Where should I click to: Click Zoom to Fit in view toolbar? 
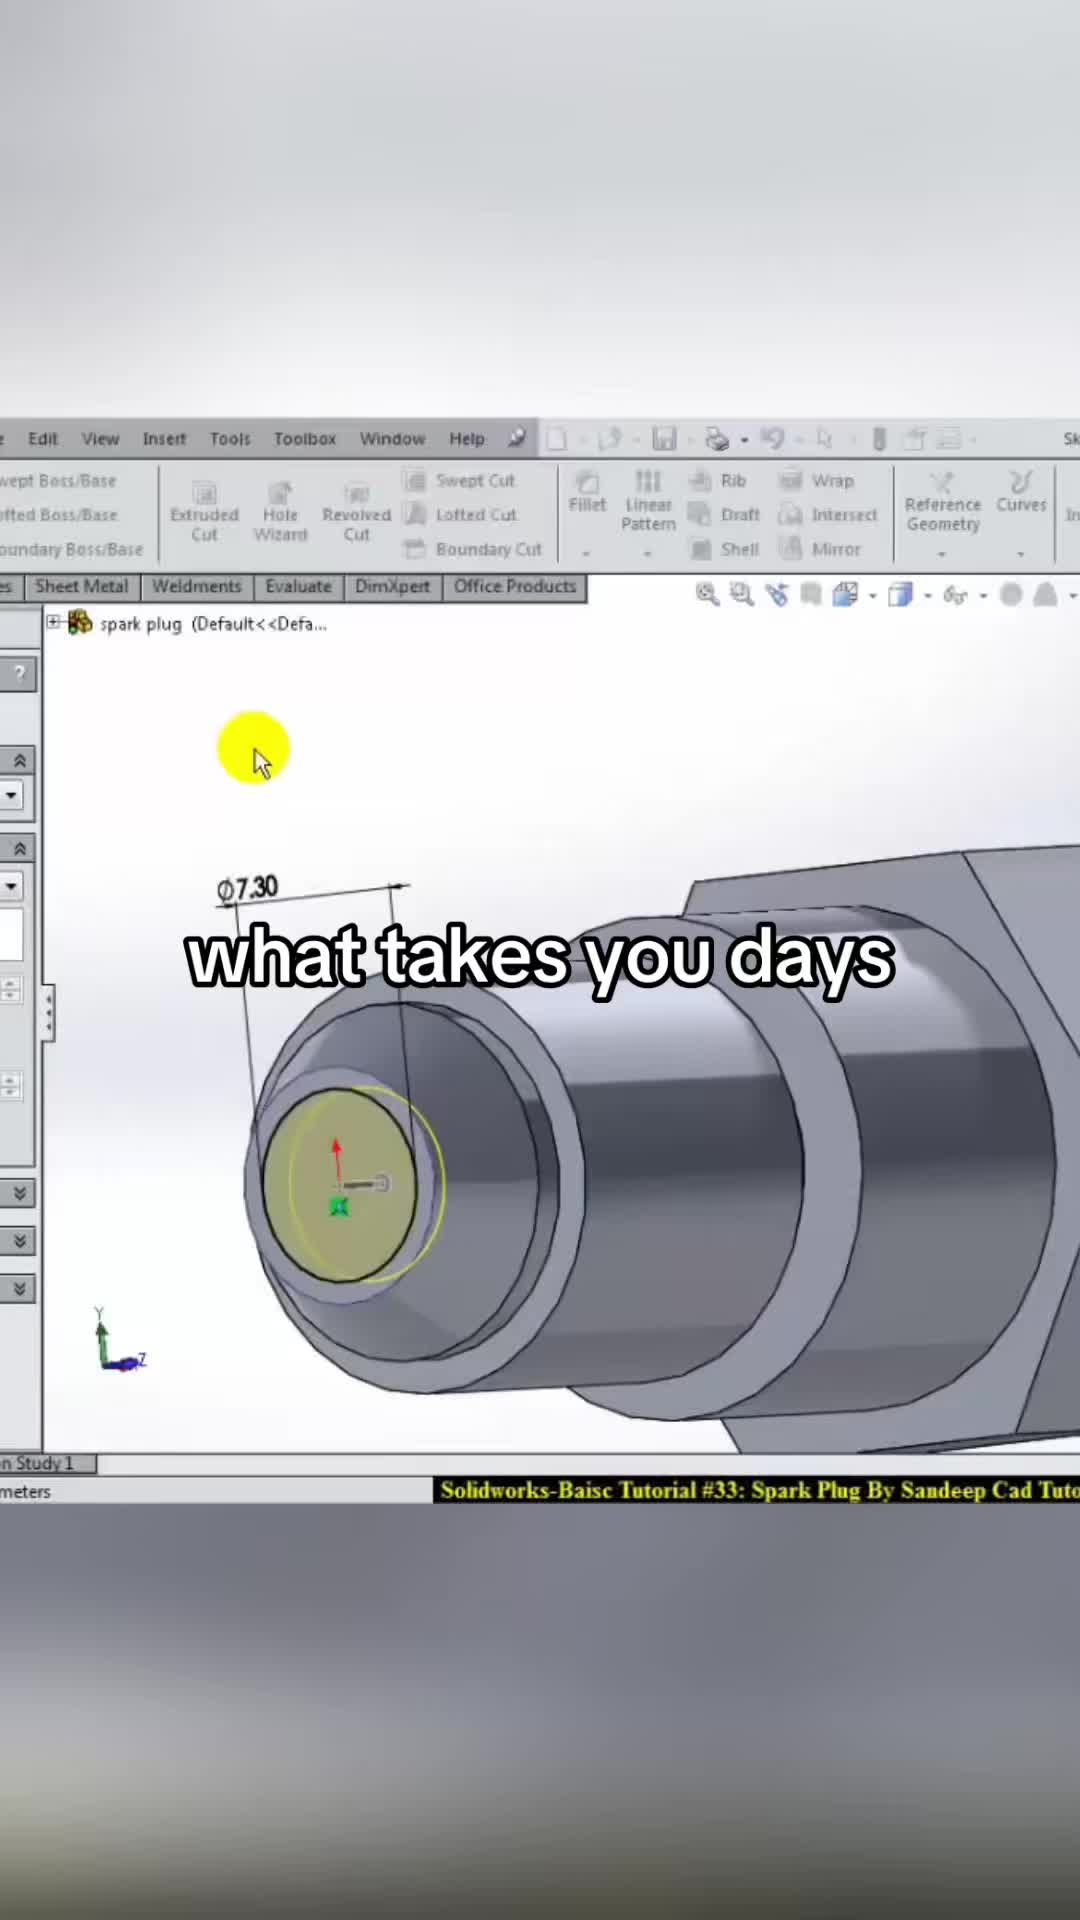(707, 595)
